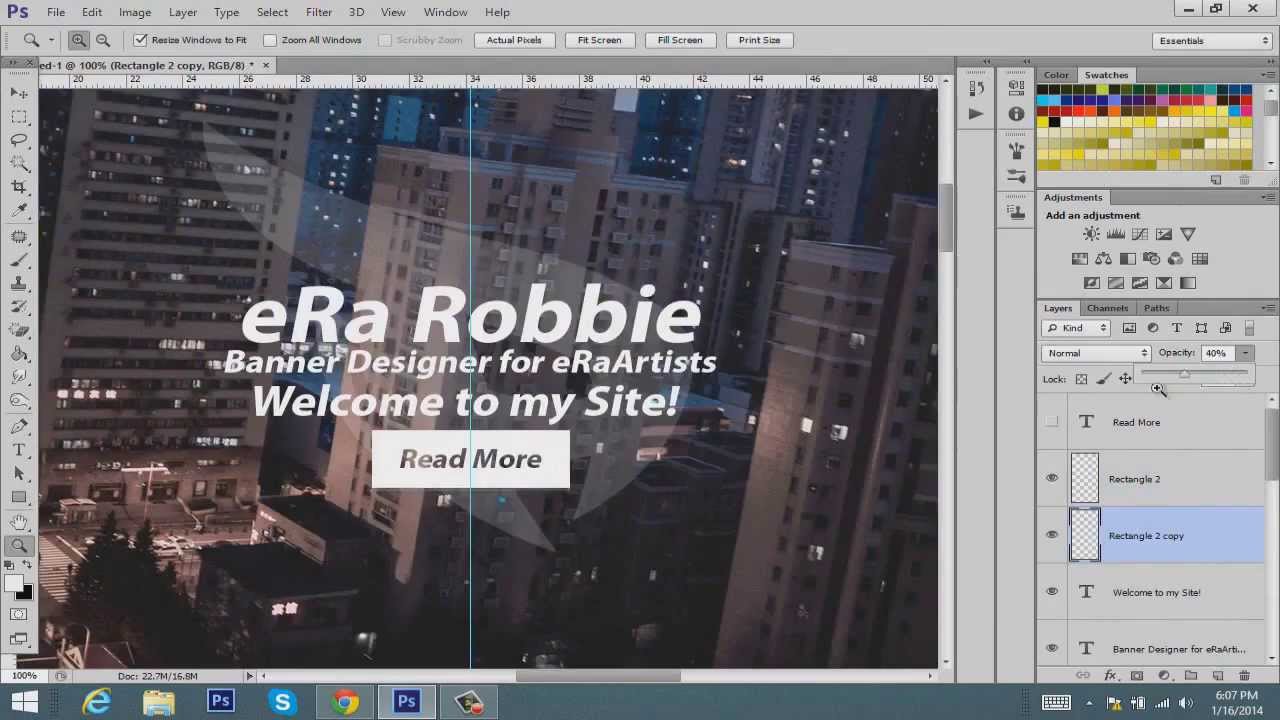Open Swatches panel flyout menu
The image size is (1280, 720).
click(1270, 75)
